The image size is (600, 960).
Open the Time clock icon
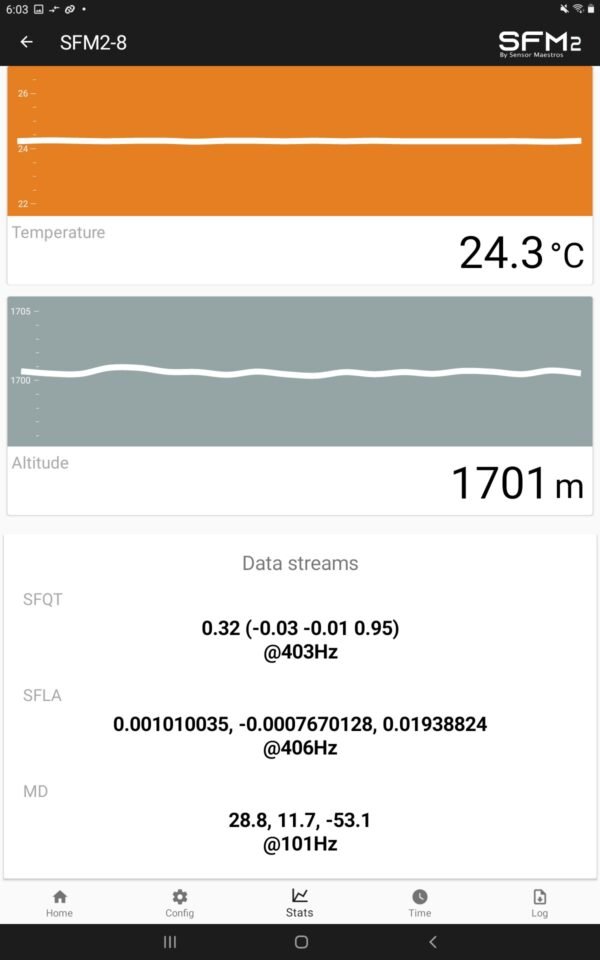coord(419,897)
